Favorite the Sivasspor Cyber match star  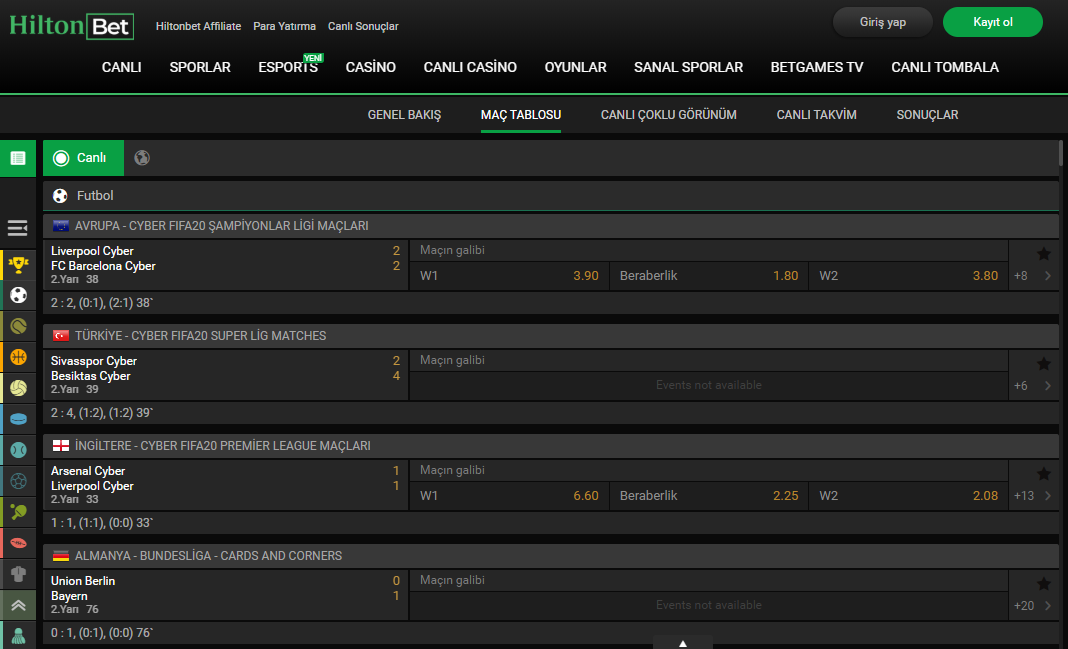(x=1043, y=364)
